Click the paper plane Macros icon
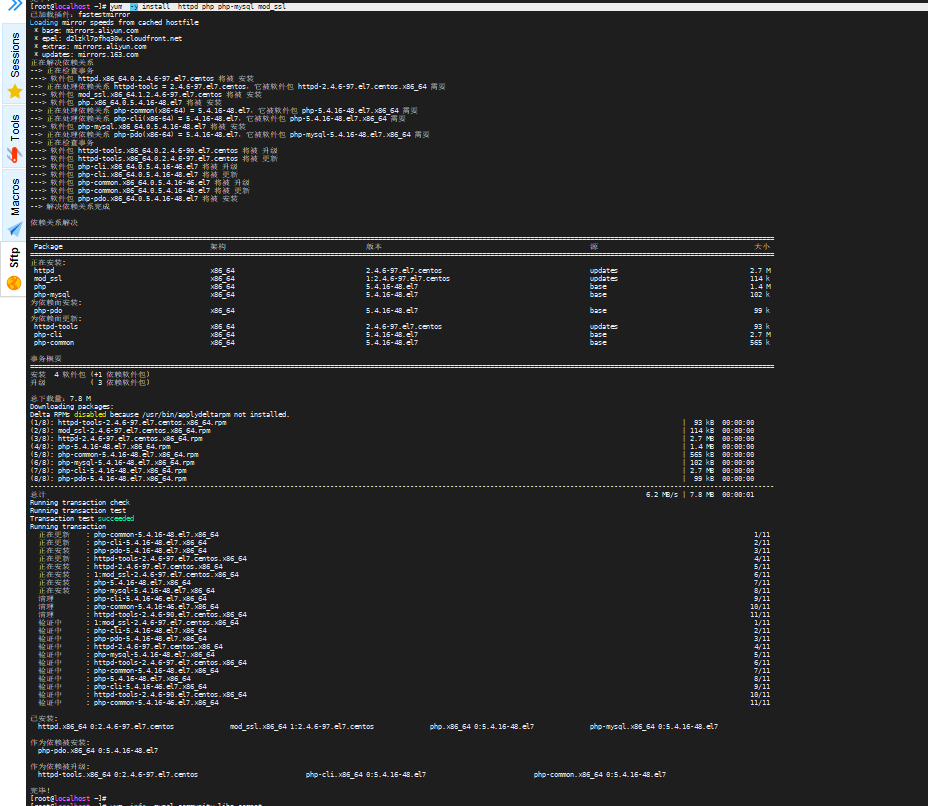928x806 pixels. click(13, 227)
